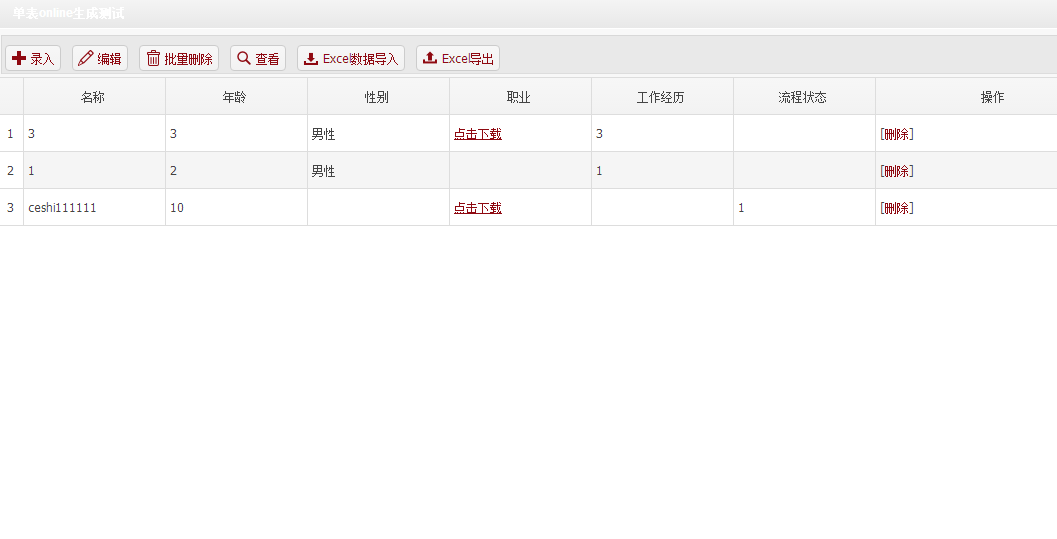Click the plus icon for 录入
Viewport: 1057px width, 539px height.
coord(19,58)
